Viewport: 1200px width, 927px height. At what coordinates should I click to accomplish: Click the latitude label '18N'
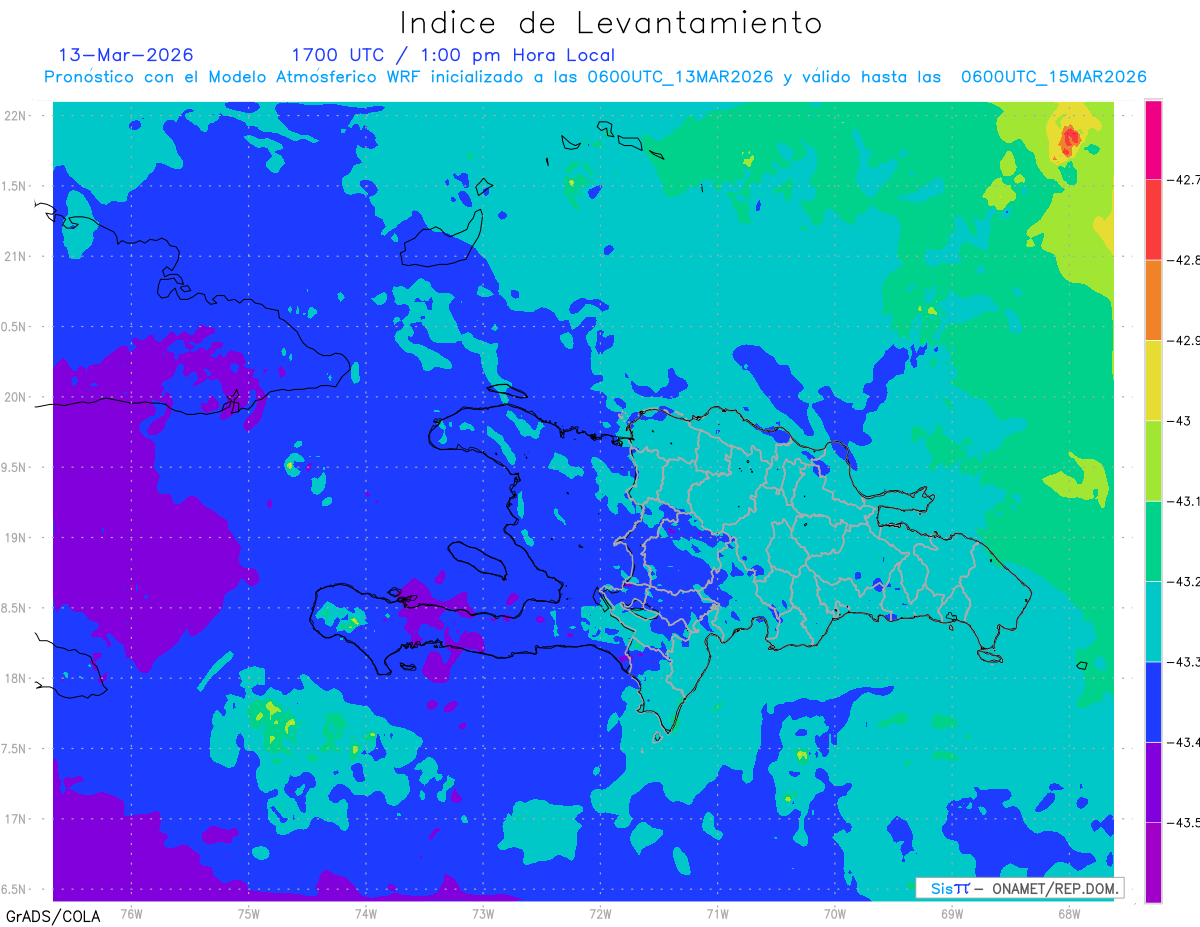pos(17,678)
